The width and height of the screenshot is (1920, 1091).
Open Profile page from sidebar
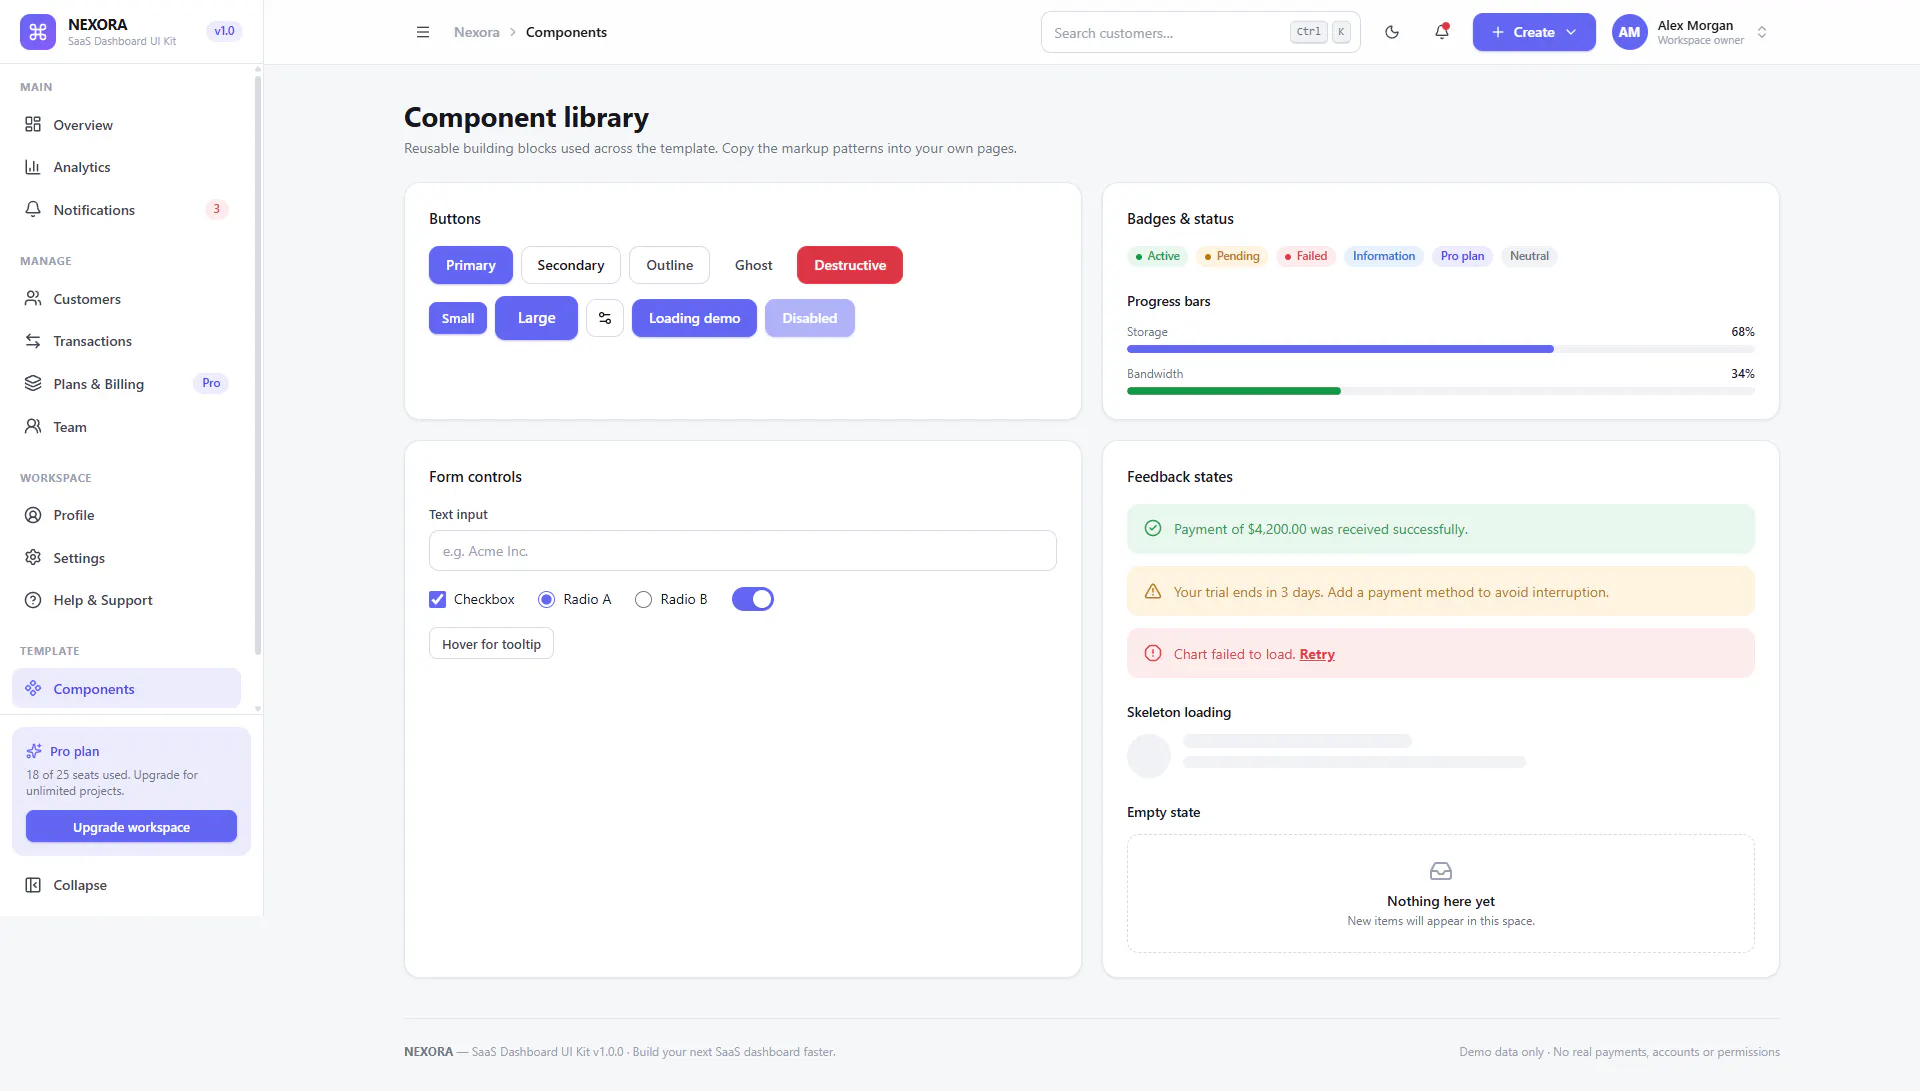126,515
